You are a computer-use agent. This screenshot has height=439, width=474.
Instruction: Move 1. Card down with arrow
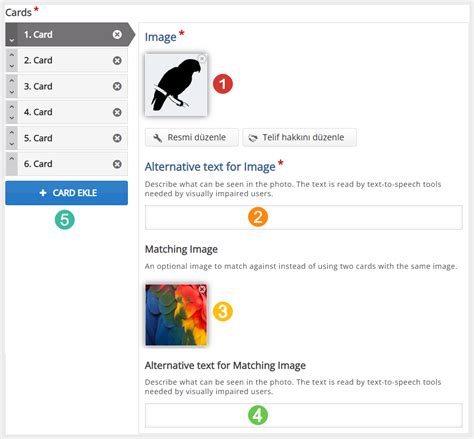click(12, 40)
